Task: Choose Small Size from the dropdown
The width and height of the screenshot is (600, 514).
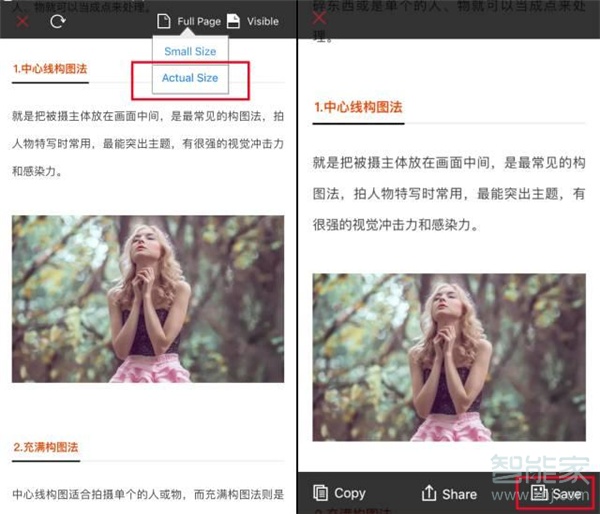Action: (190, 51)
